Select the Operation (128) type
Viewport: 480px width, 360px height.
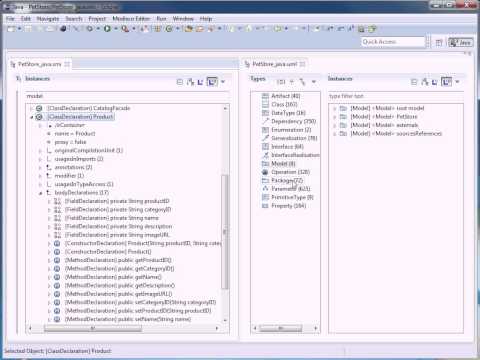point(290,172)
